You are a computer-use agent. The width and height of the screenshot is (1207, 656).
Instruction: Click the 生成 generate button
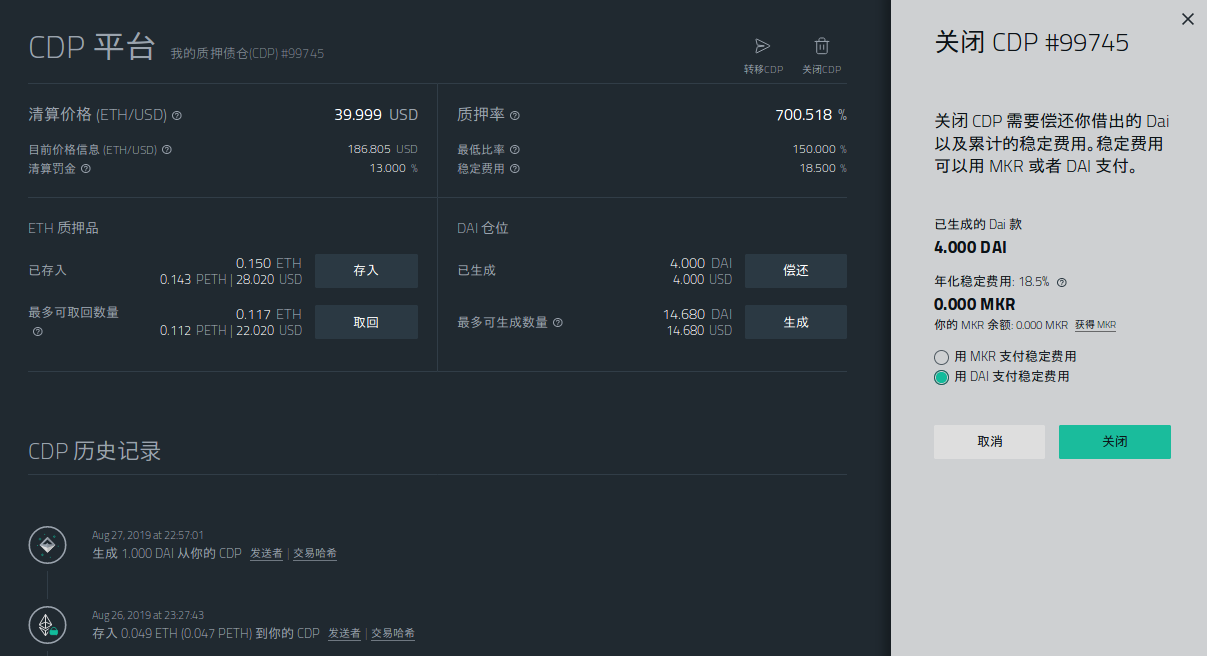point(796,322)
